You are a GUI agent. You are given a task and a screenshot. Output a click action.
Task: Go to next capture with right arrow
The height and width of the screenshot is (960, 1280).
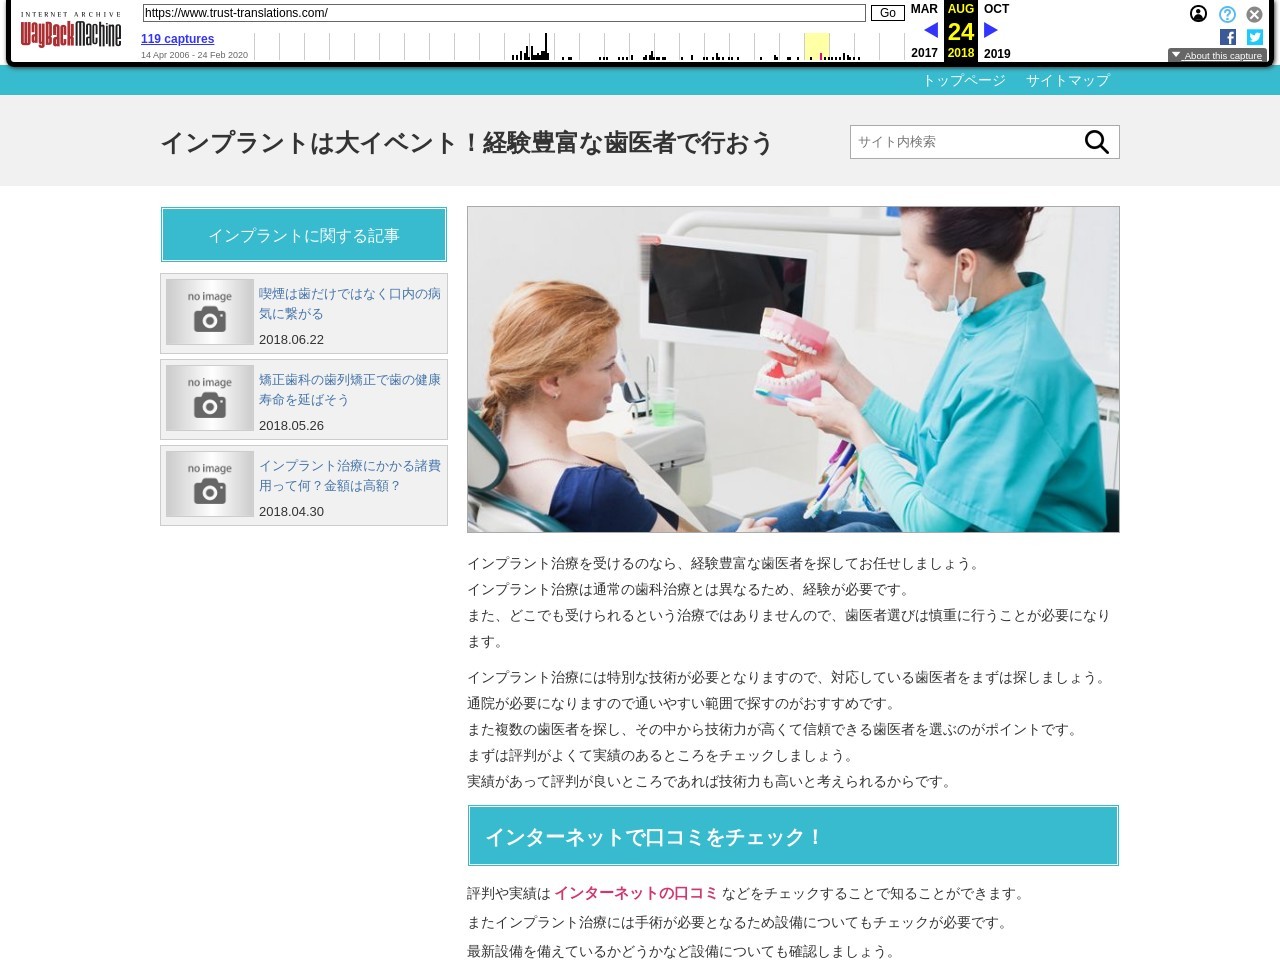pos(991,30)
